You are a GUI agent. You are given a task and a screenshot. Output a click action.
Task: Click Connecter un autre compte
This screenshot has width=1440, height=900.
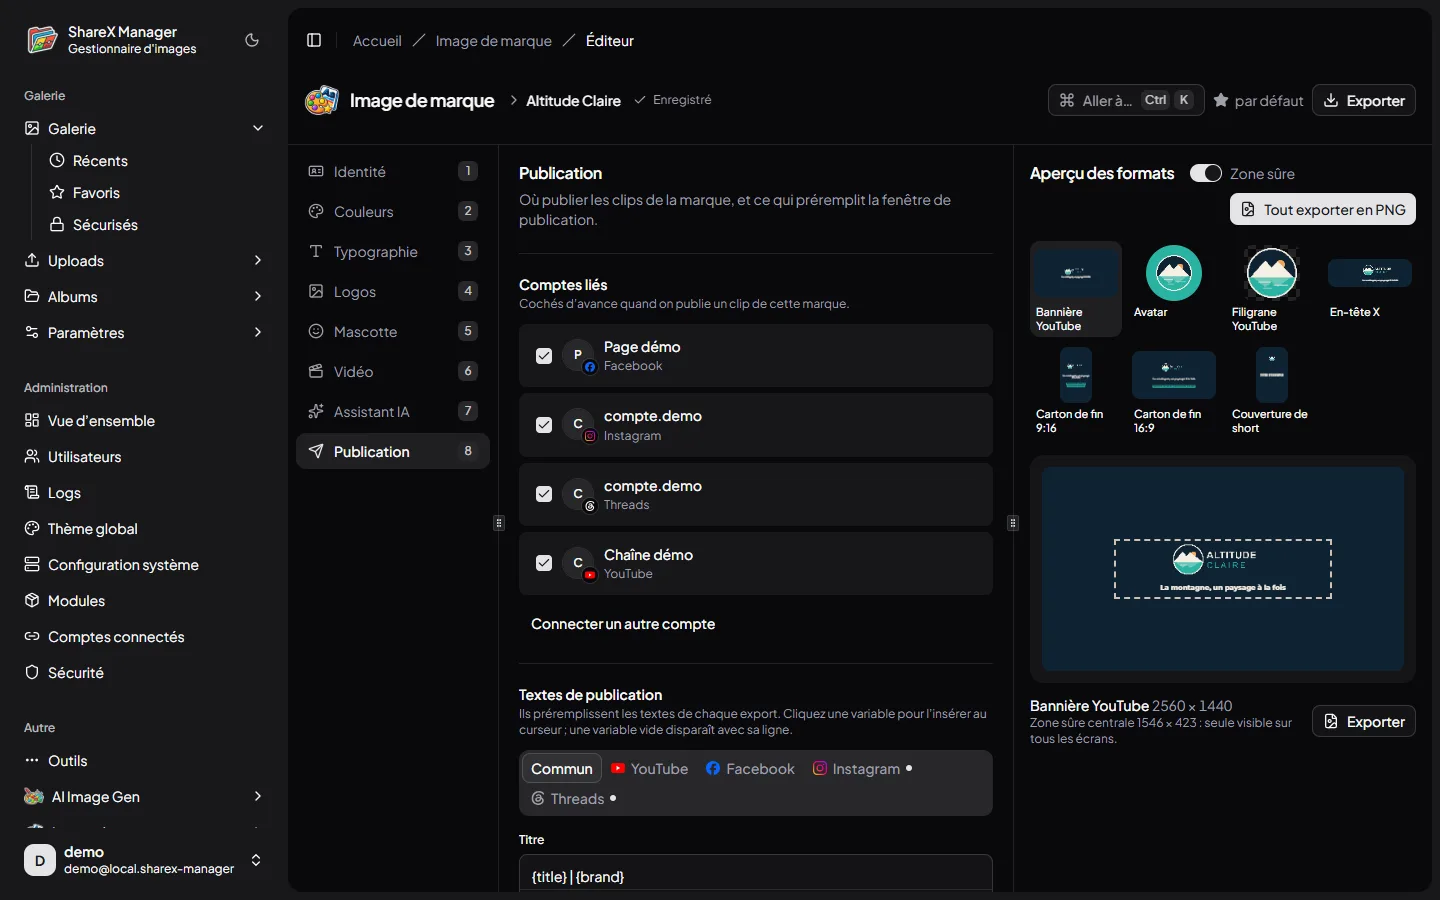(623, 624)
